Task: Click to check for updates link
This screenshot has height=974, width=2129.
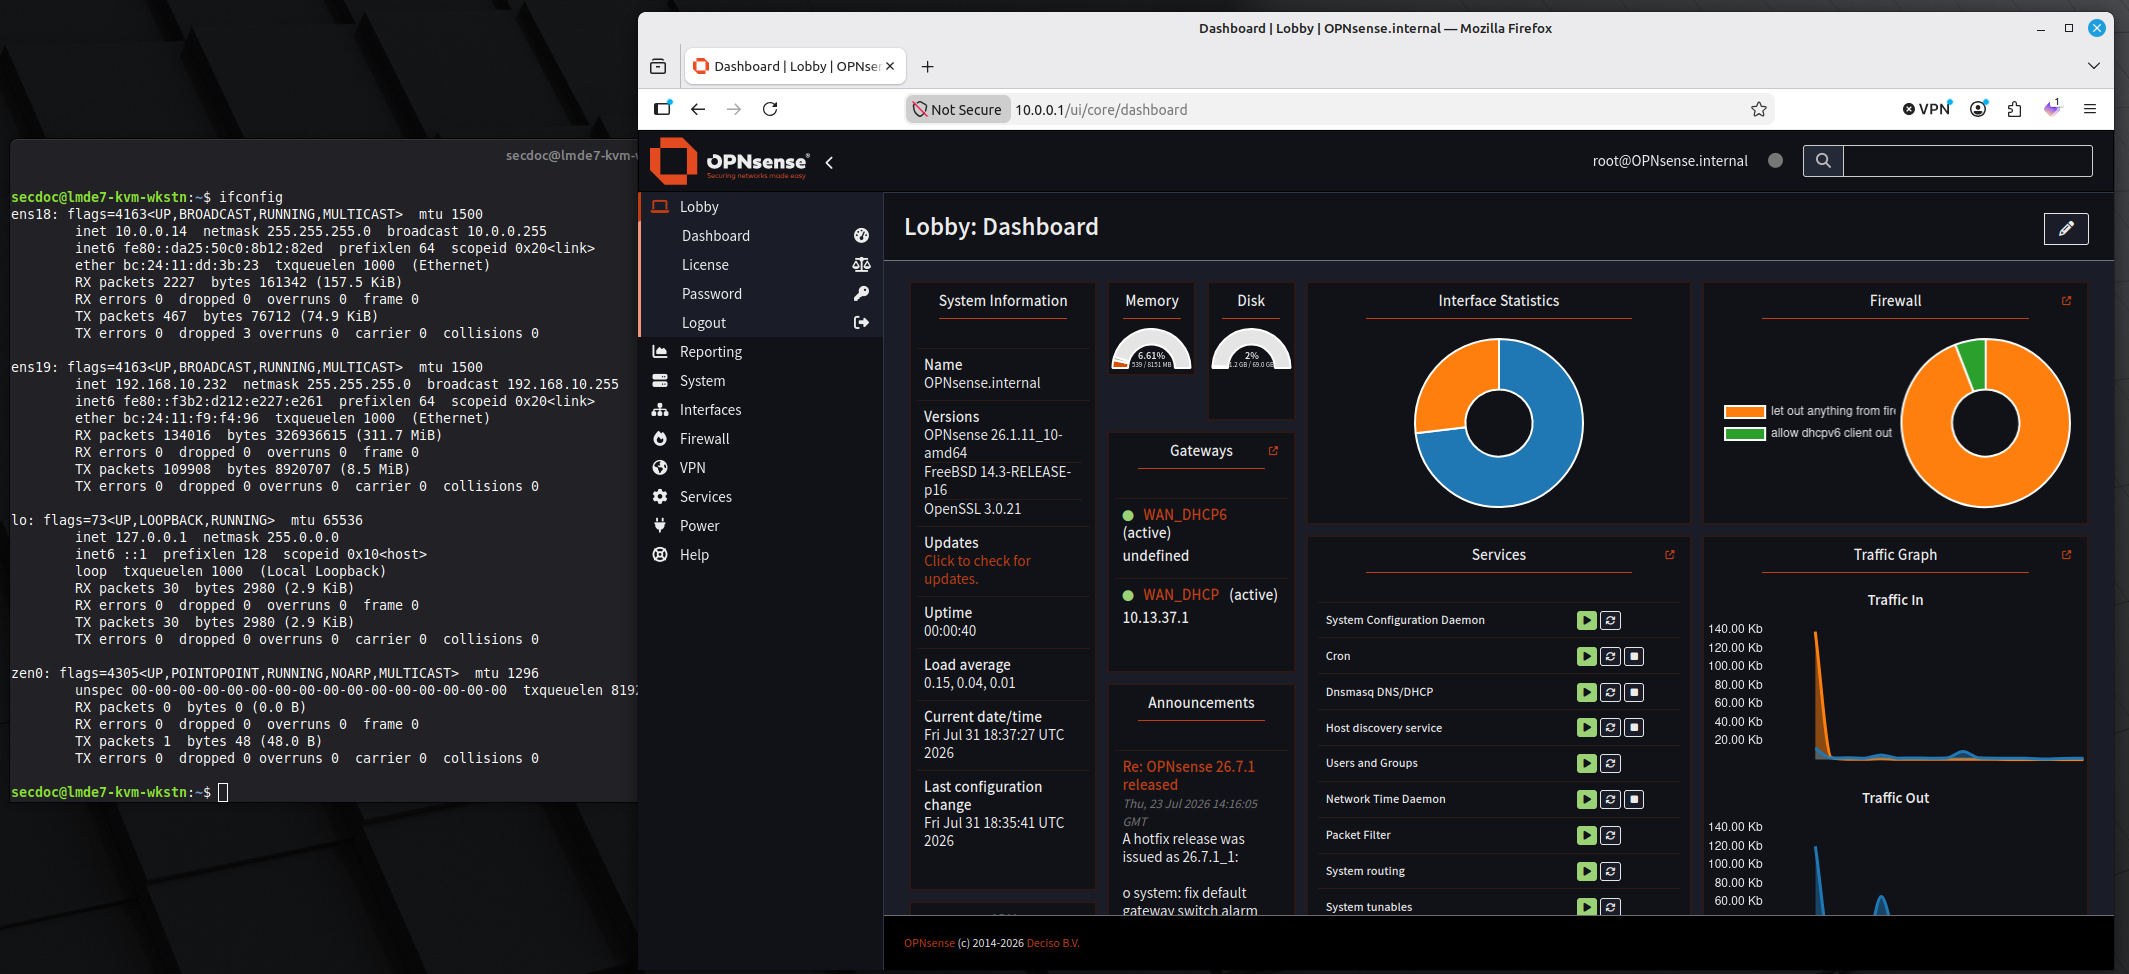Action: (x=977, y=570)
